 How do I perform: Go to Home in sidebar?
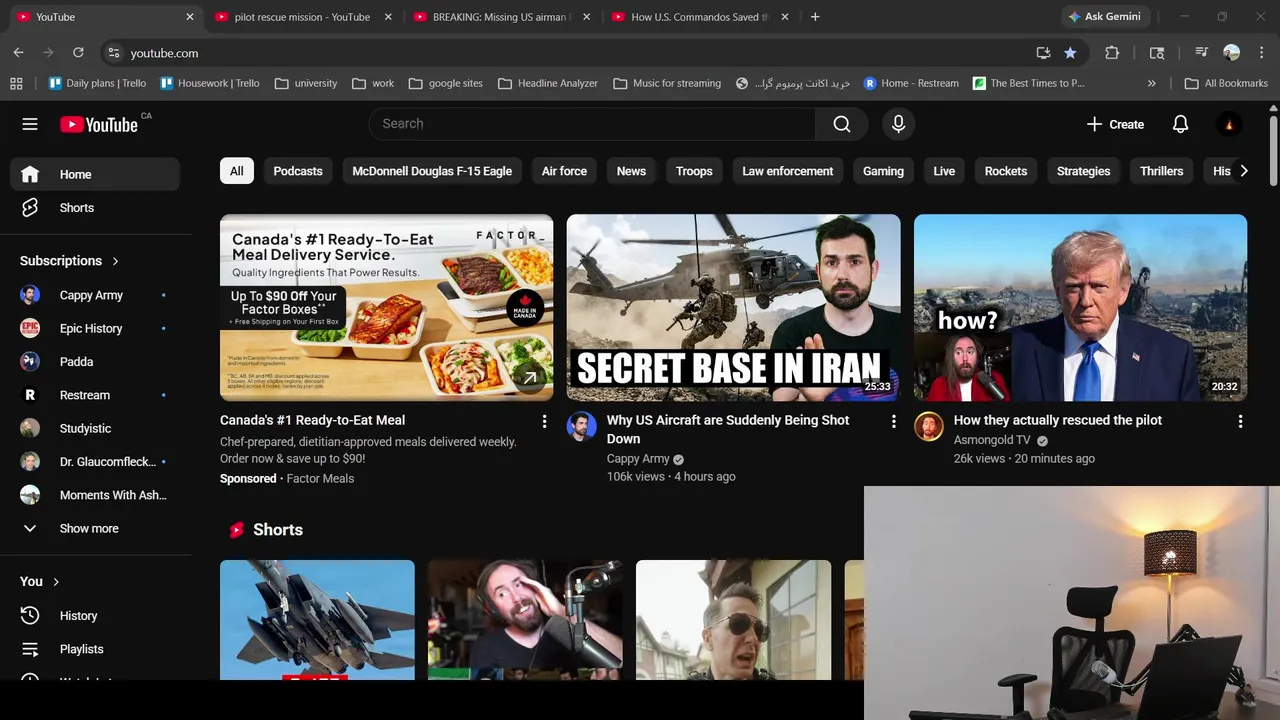coord(96,174)
